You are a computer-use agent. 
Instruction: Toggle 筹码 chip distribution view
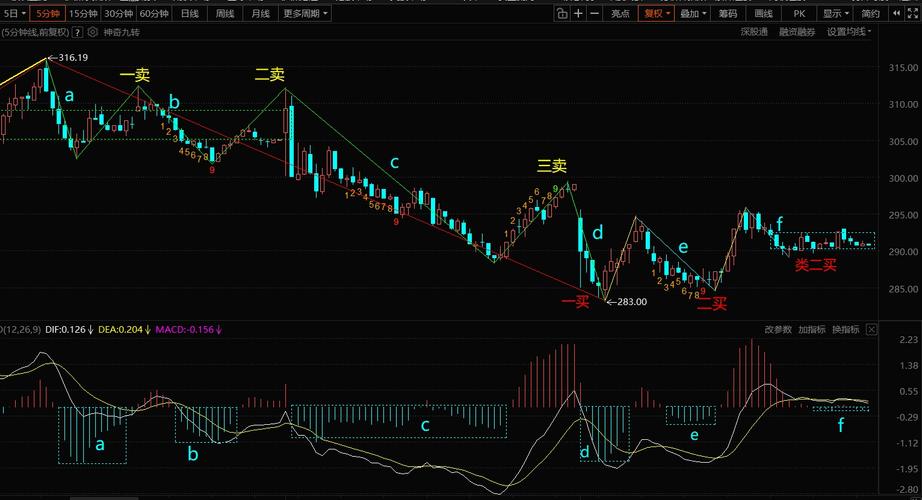pyautogui.click(x=727, y=14)
